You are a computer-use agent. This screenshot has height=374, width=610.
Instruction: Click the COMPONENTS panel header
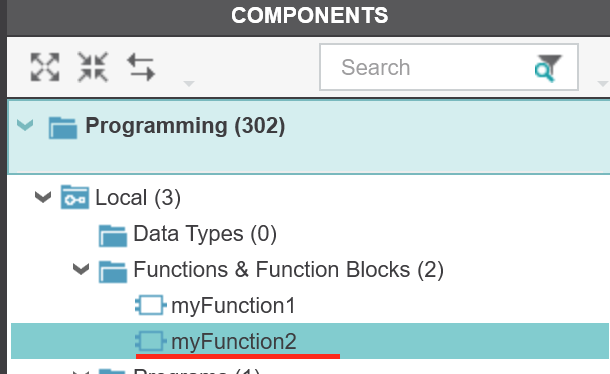[310, 16]
